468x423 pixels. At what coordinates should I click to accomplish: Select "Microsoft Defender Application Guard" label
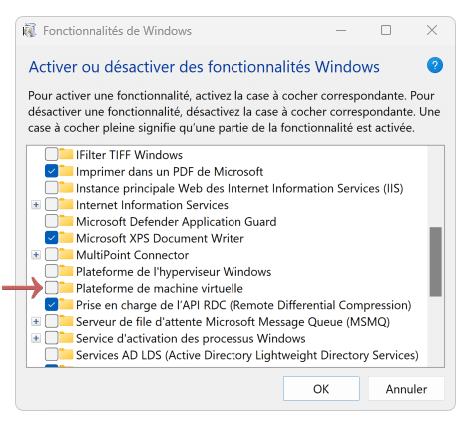[x=176, y=222]
